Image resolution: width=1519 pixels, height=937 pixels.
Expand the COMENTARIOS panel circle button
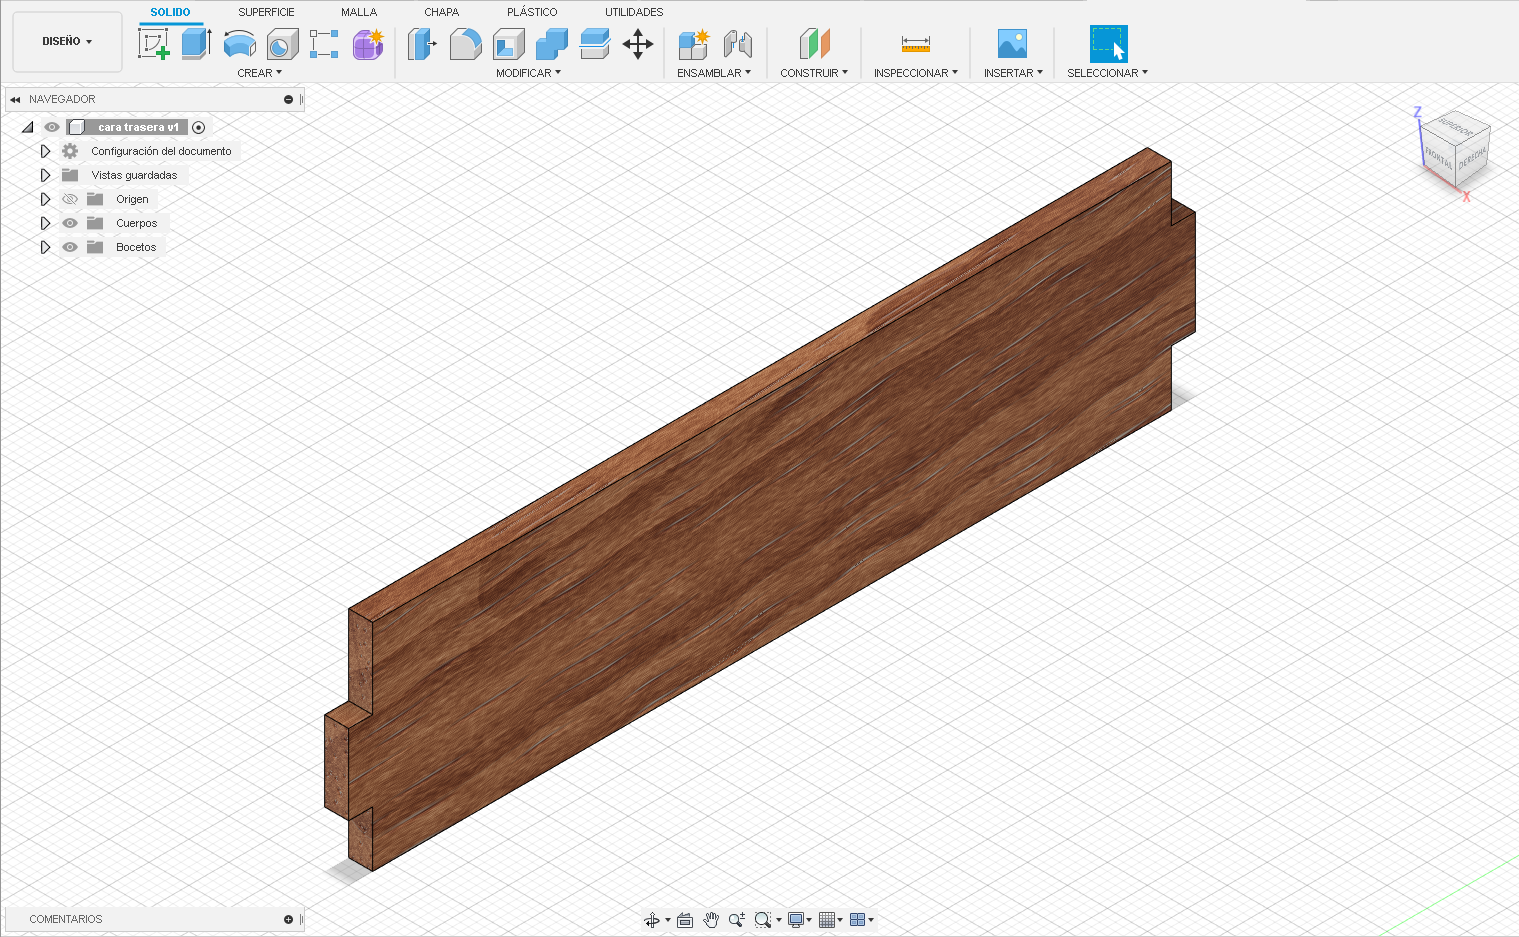tap(288, 919)
